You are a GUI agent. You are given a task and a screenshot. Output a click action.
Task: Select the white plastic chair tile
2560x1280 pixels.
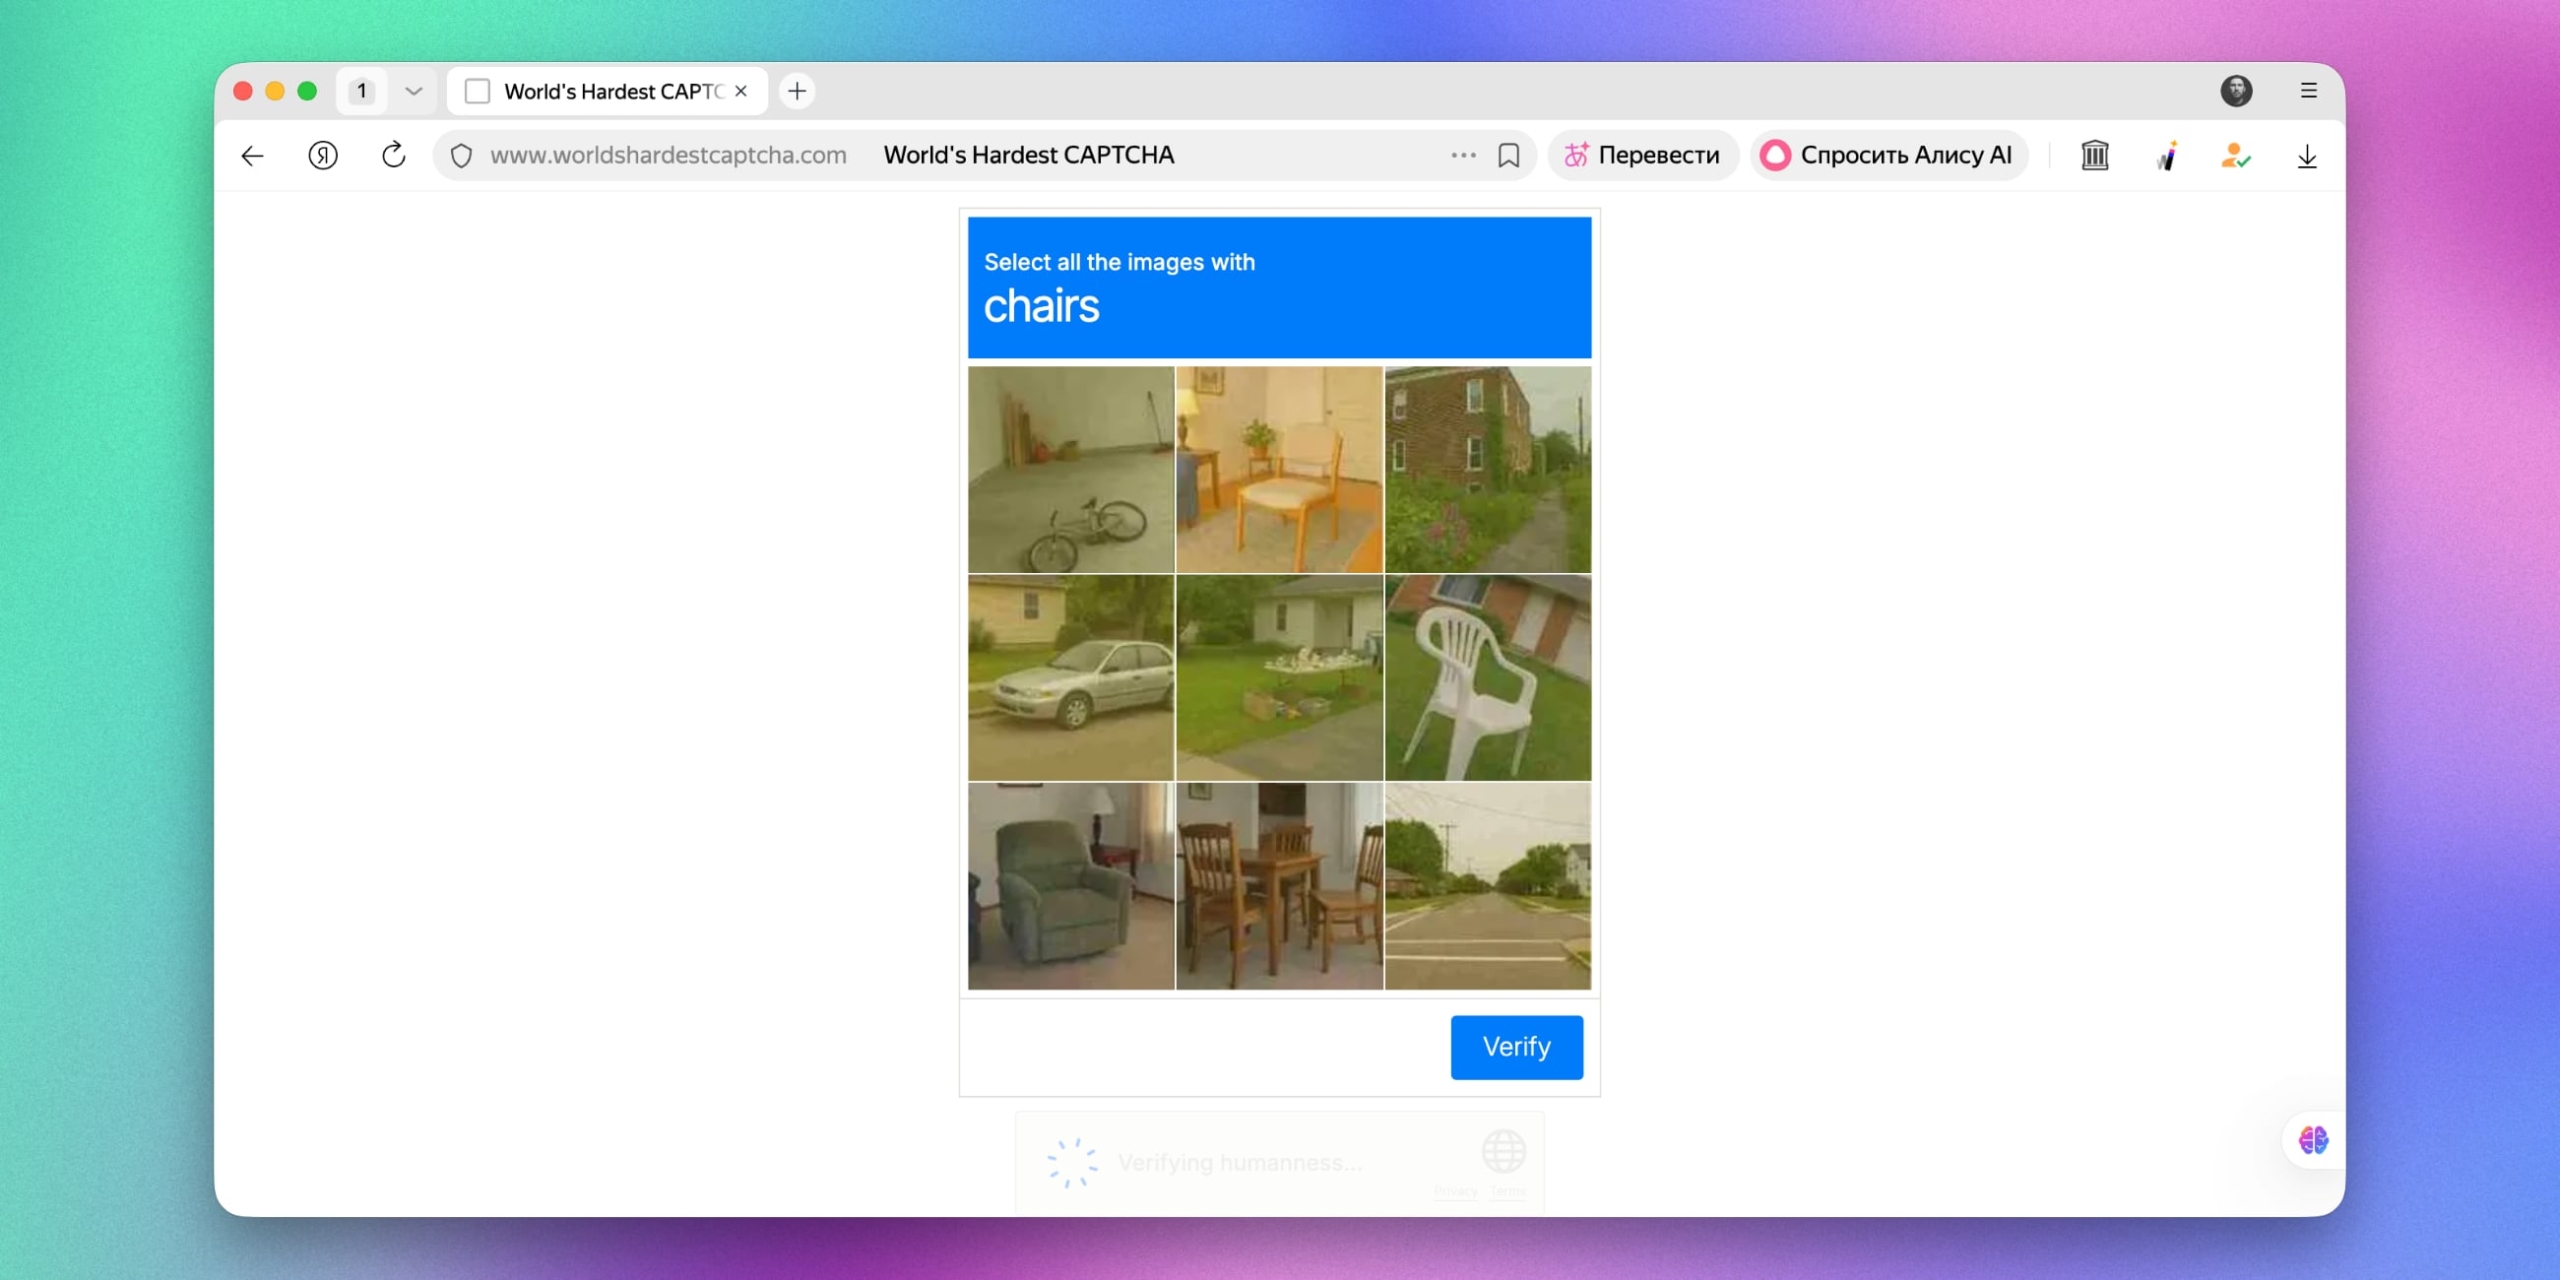[1488, 677]
